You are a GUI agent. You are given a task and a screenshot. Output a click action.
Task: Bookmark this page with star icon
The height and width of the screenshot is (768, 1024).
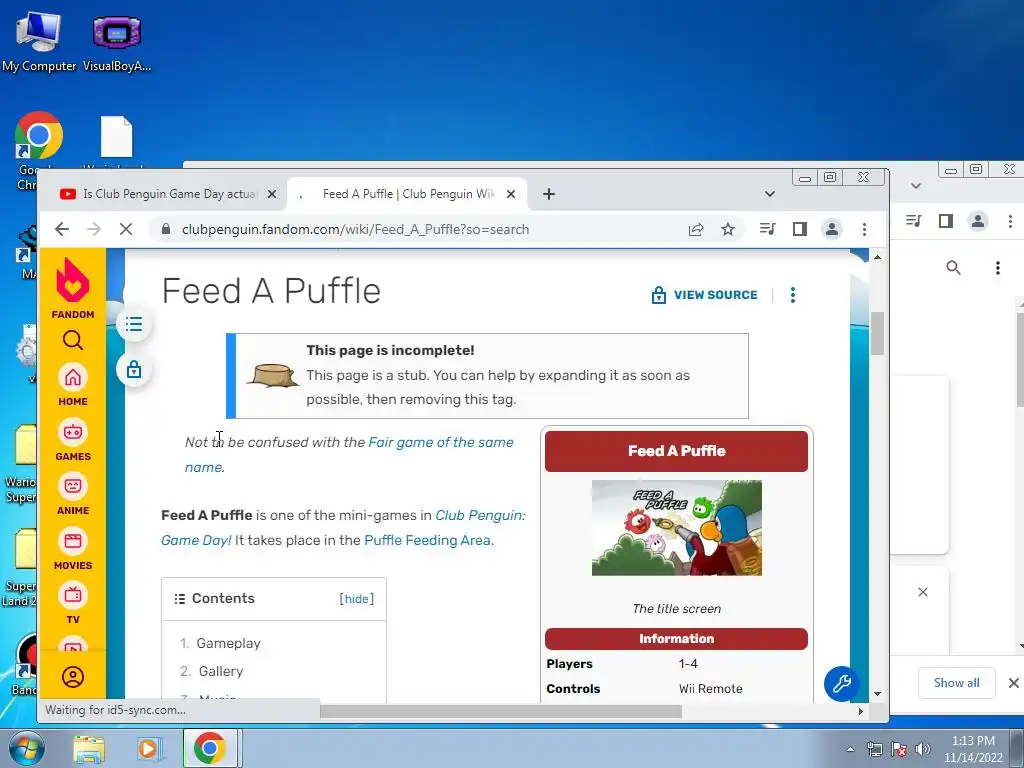(728, 229)
